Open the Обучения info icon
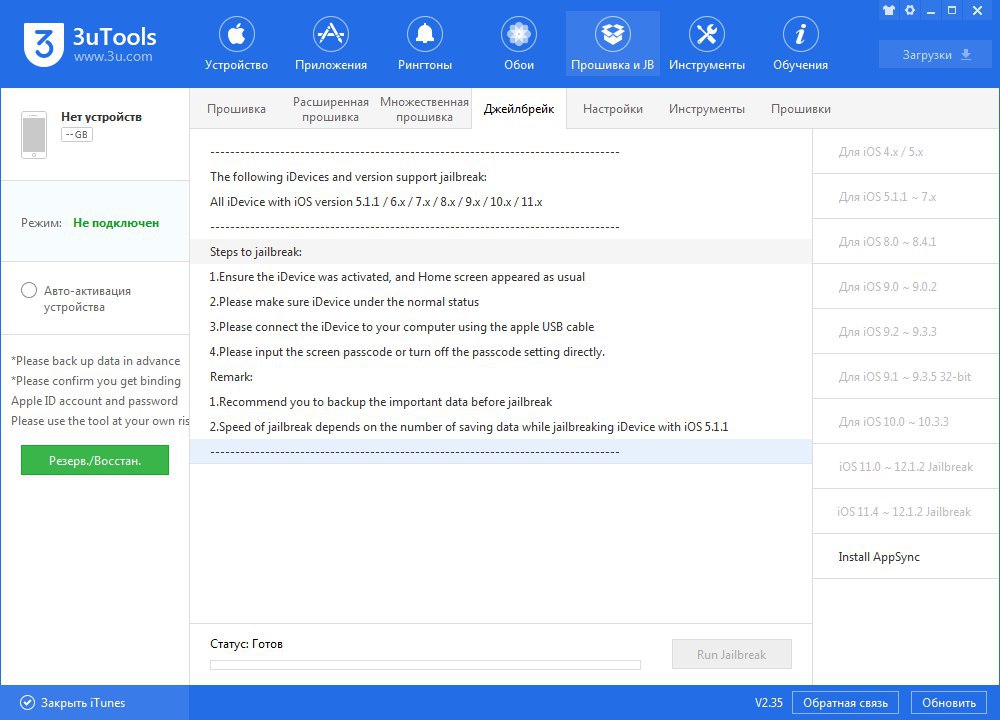Image resolution: width=1000 pixels, height=720 pixels. [x=800, y=34]
